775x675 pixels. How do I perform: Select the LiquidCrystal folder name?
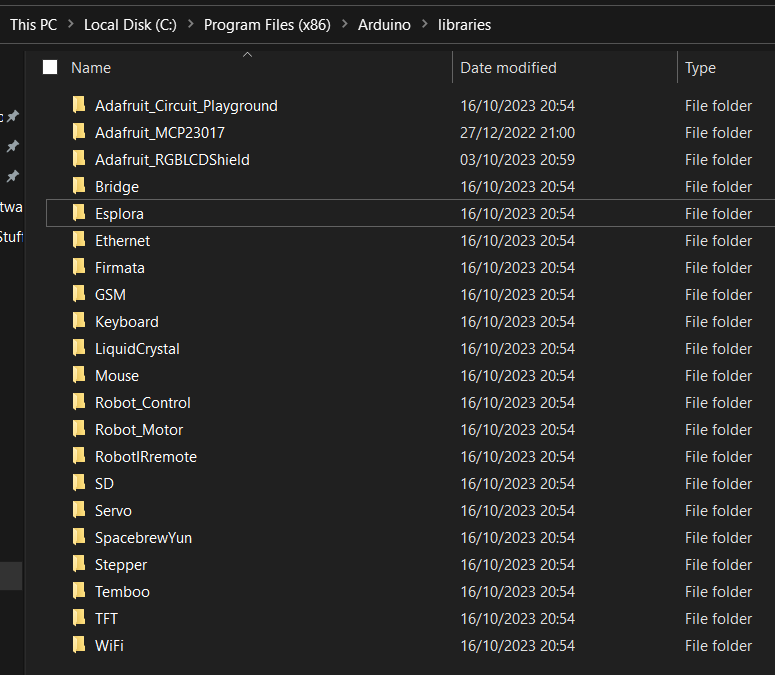[137, 349]
